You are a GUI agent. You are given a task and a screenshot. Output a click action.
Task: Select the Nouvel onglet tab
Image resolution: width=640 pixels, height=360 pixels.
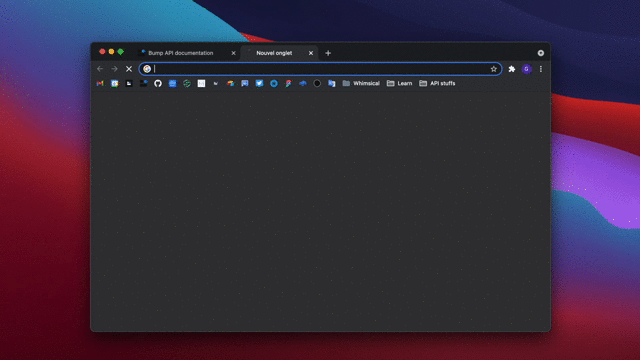[279, 53]
